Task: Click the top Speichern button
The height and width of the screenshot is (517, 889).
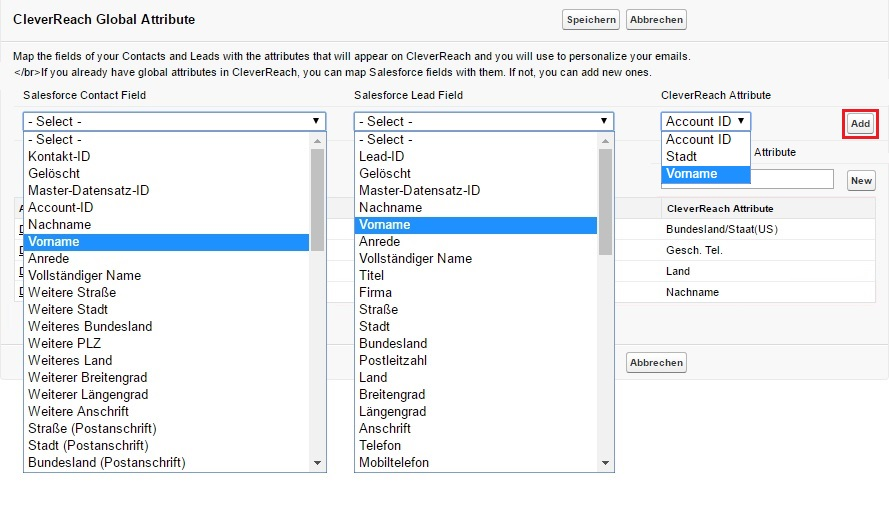Action: pyautogui.click(x=591, y=20)
